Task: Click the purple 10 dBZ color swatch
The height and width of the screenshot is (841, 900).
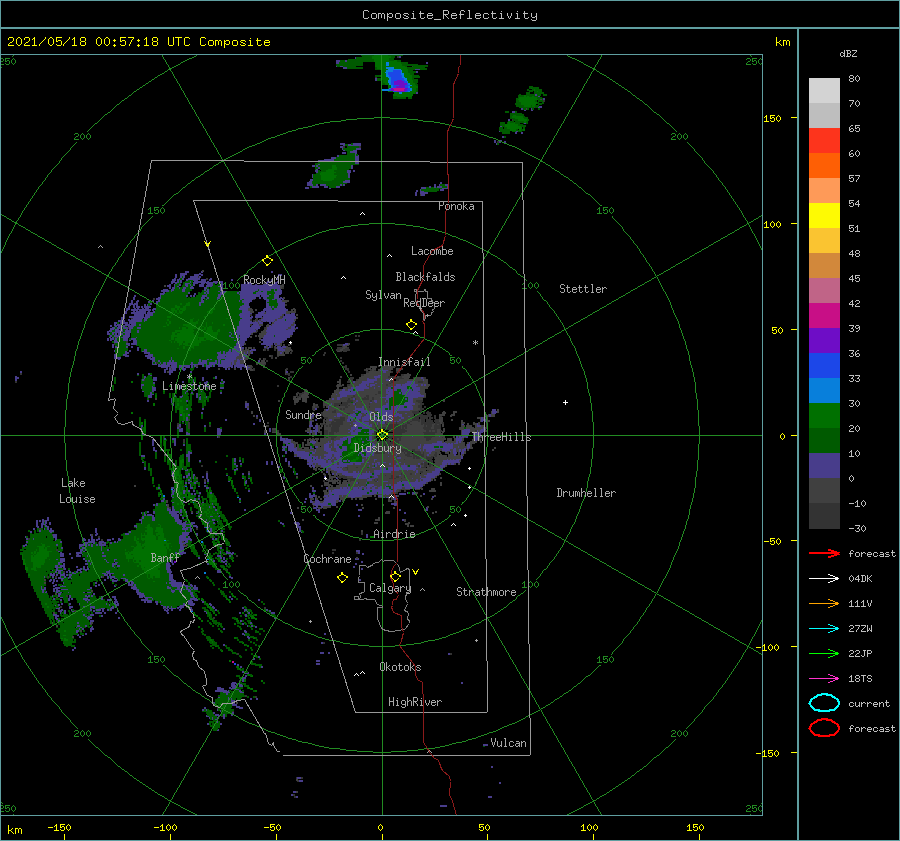Action: pyautogui.click(x=824, y=465)
